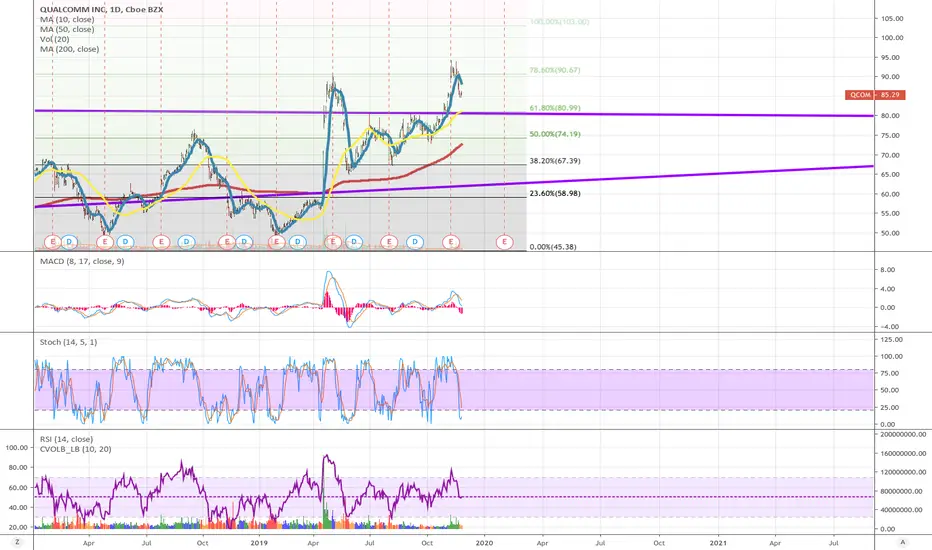Viewport: 932px width, 550px height.
Task: Select the RSI (14, close) label
Action: (67, 439)
